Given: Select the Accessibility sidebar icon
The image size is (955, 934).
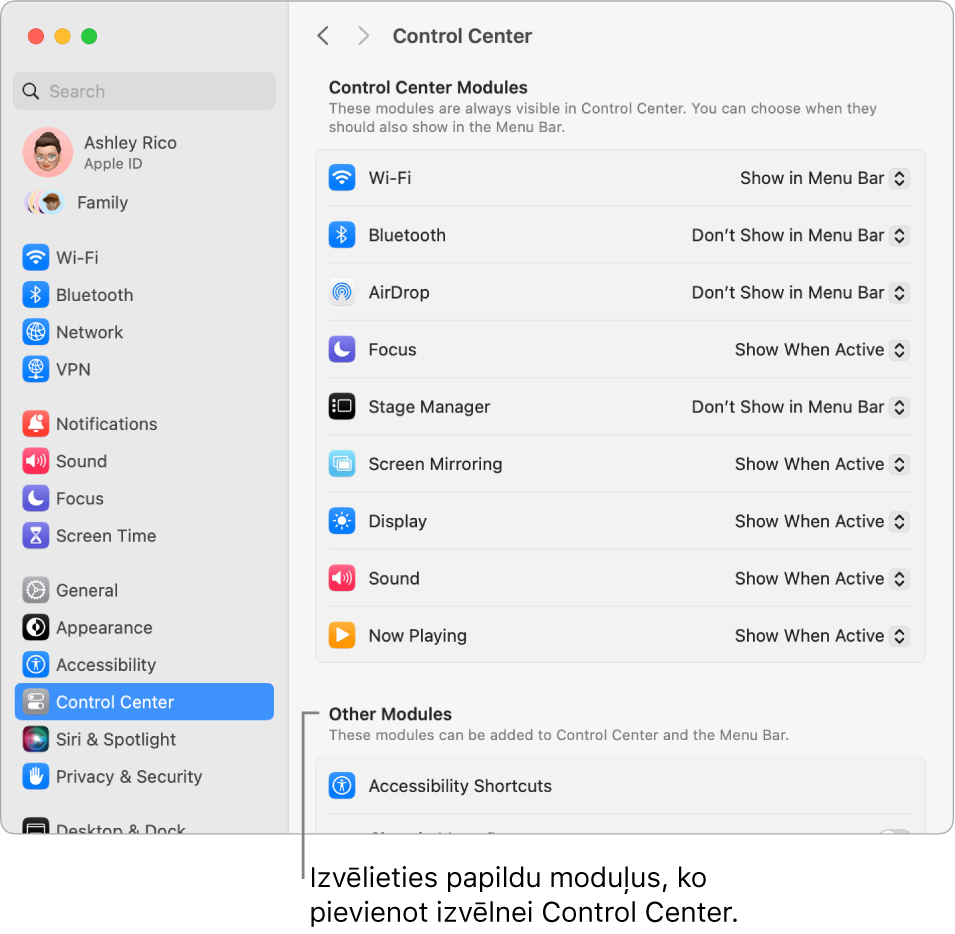Looking at the screenshot, I should [x=35, y=664].
